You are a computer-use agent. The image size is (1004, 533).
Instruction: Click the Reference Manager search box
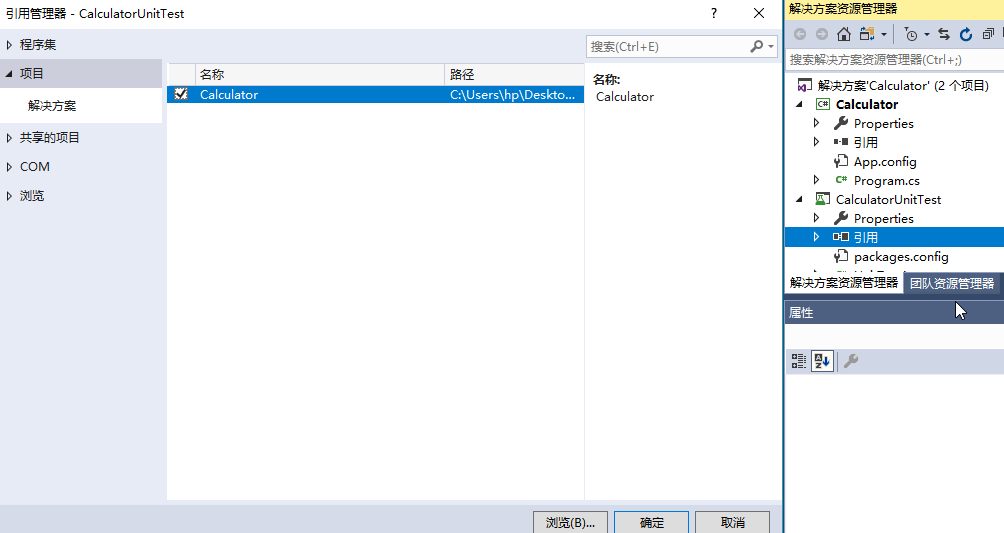[x=667, y=47]
